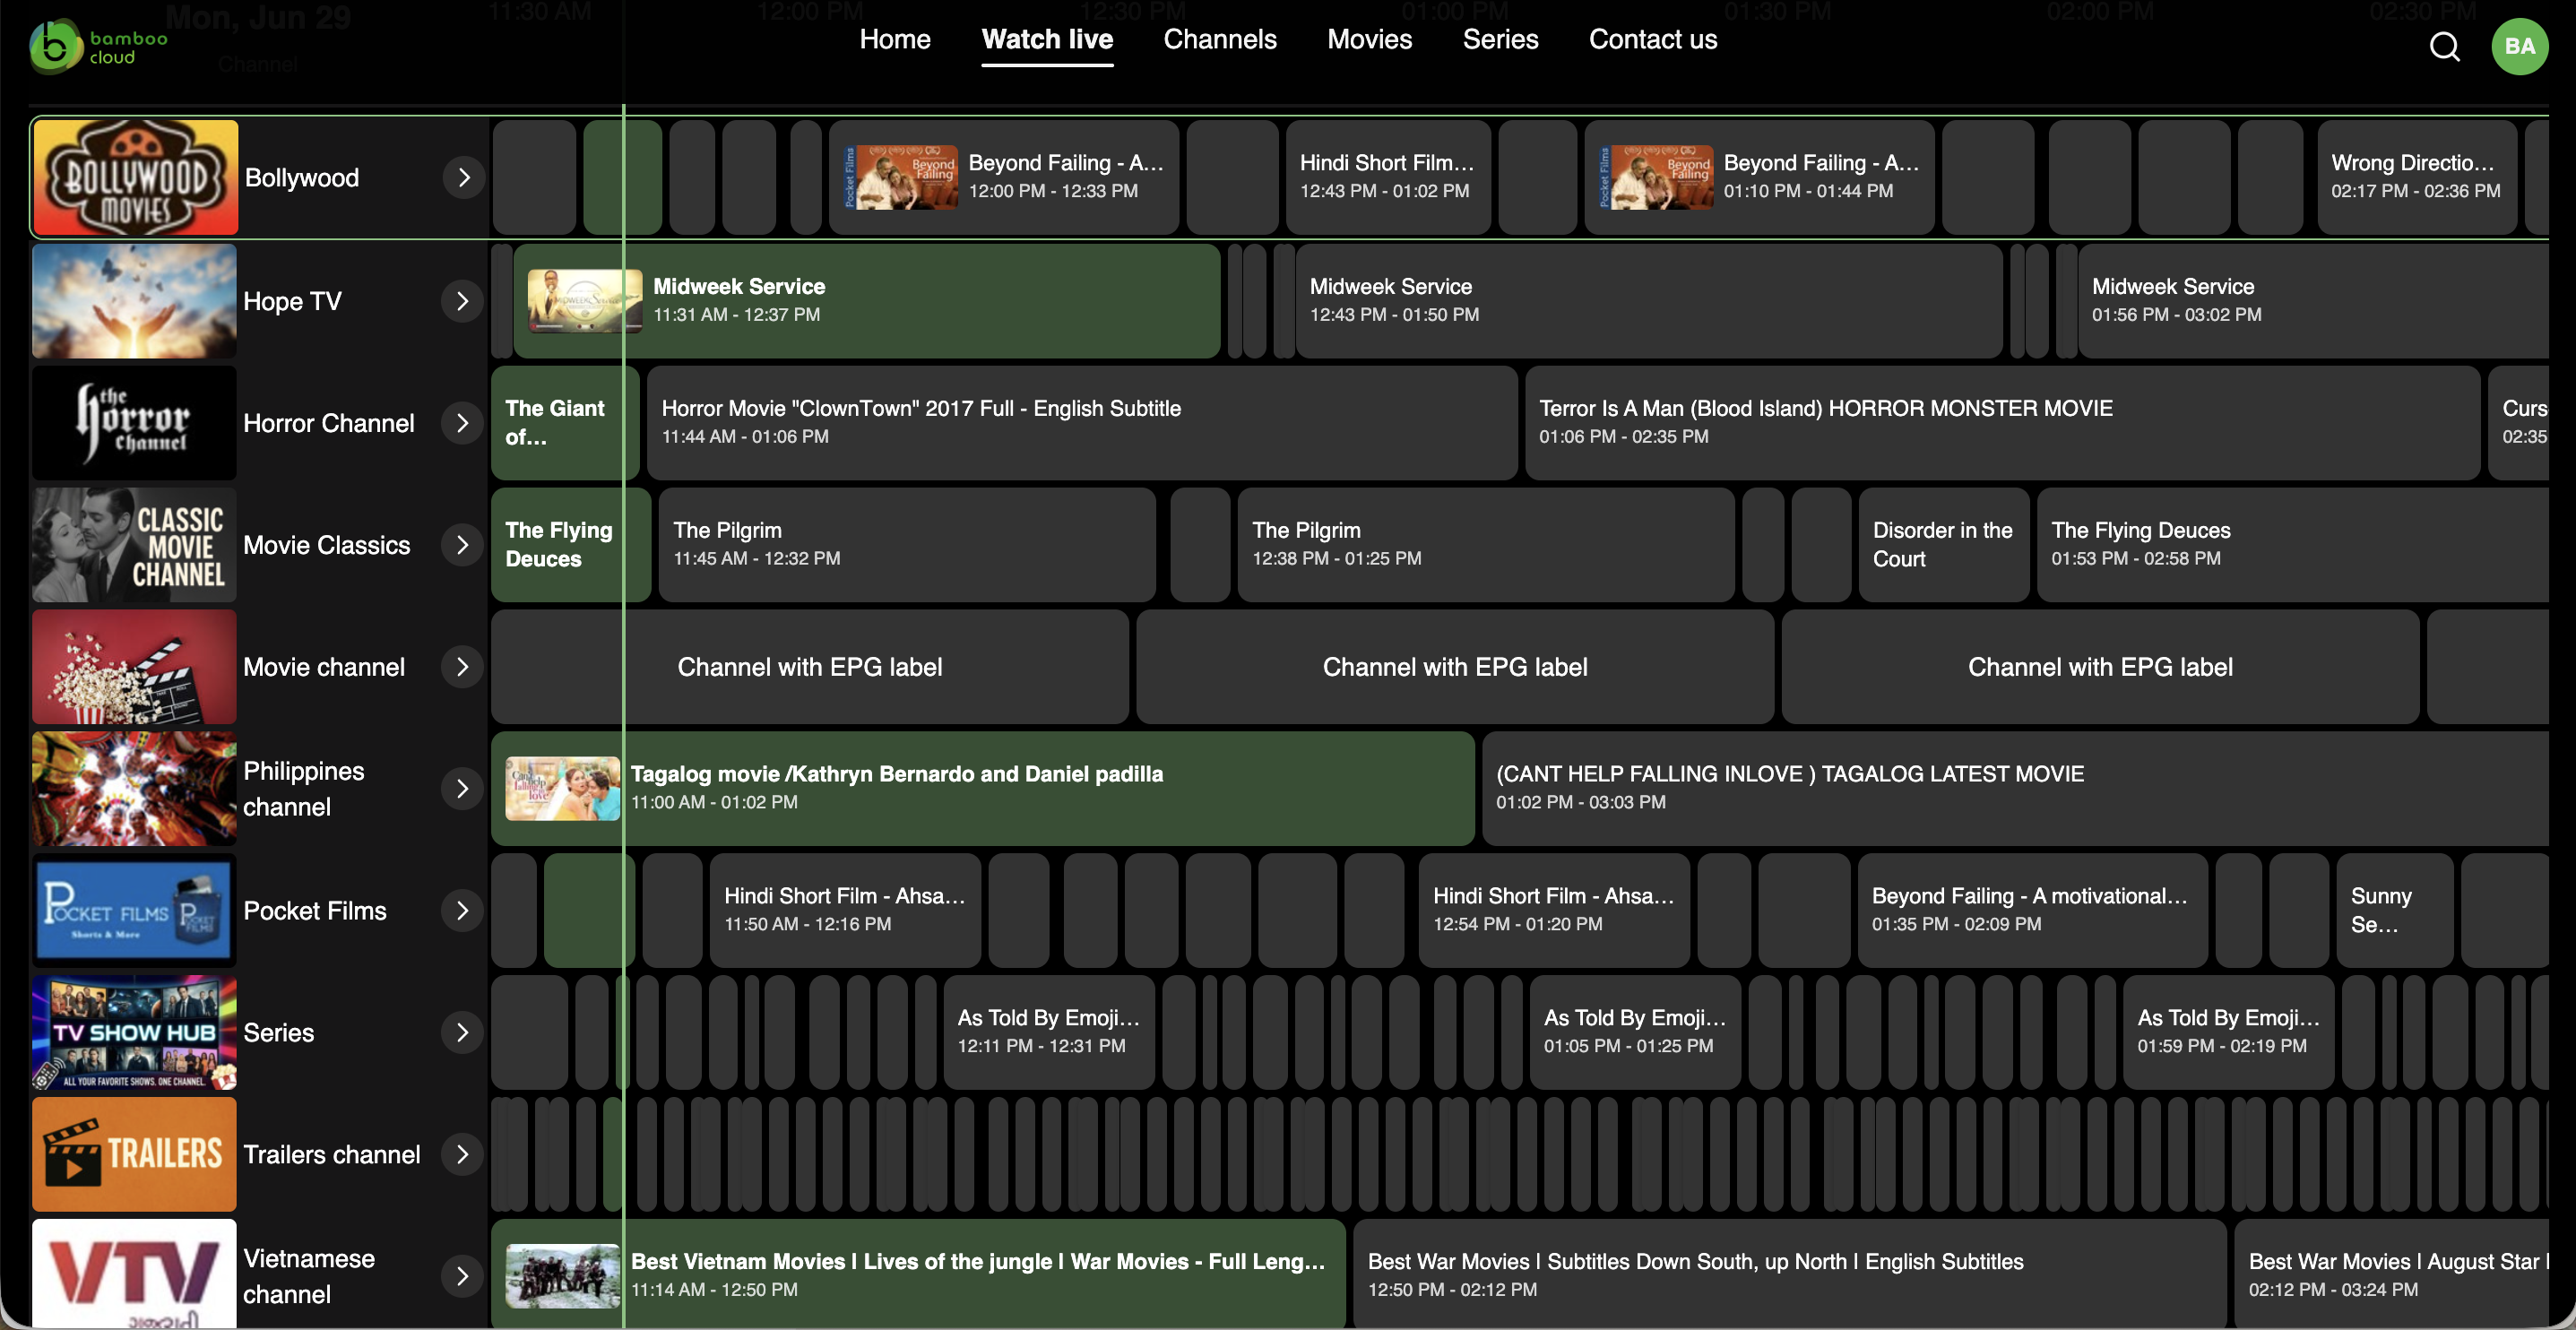Open the Philippines channel thumbnail
This screenshot has width=2576, height=1330.
(x=134, y=789)
